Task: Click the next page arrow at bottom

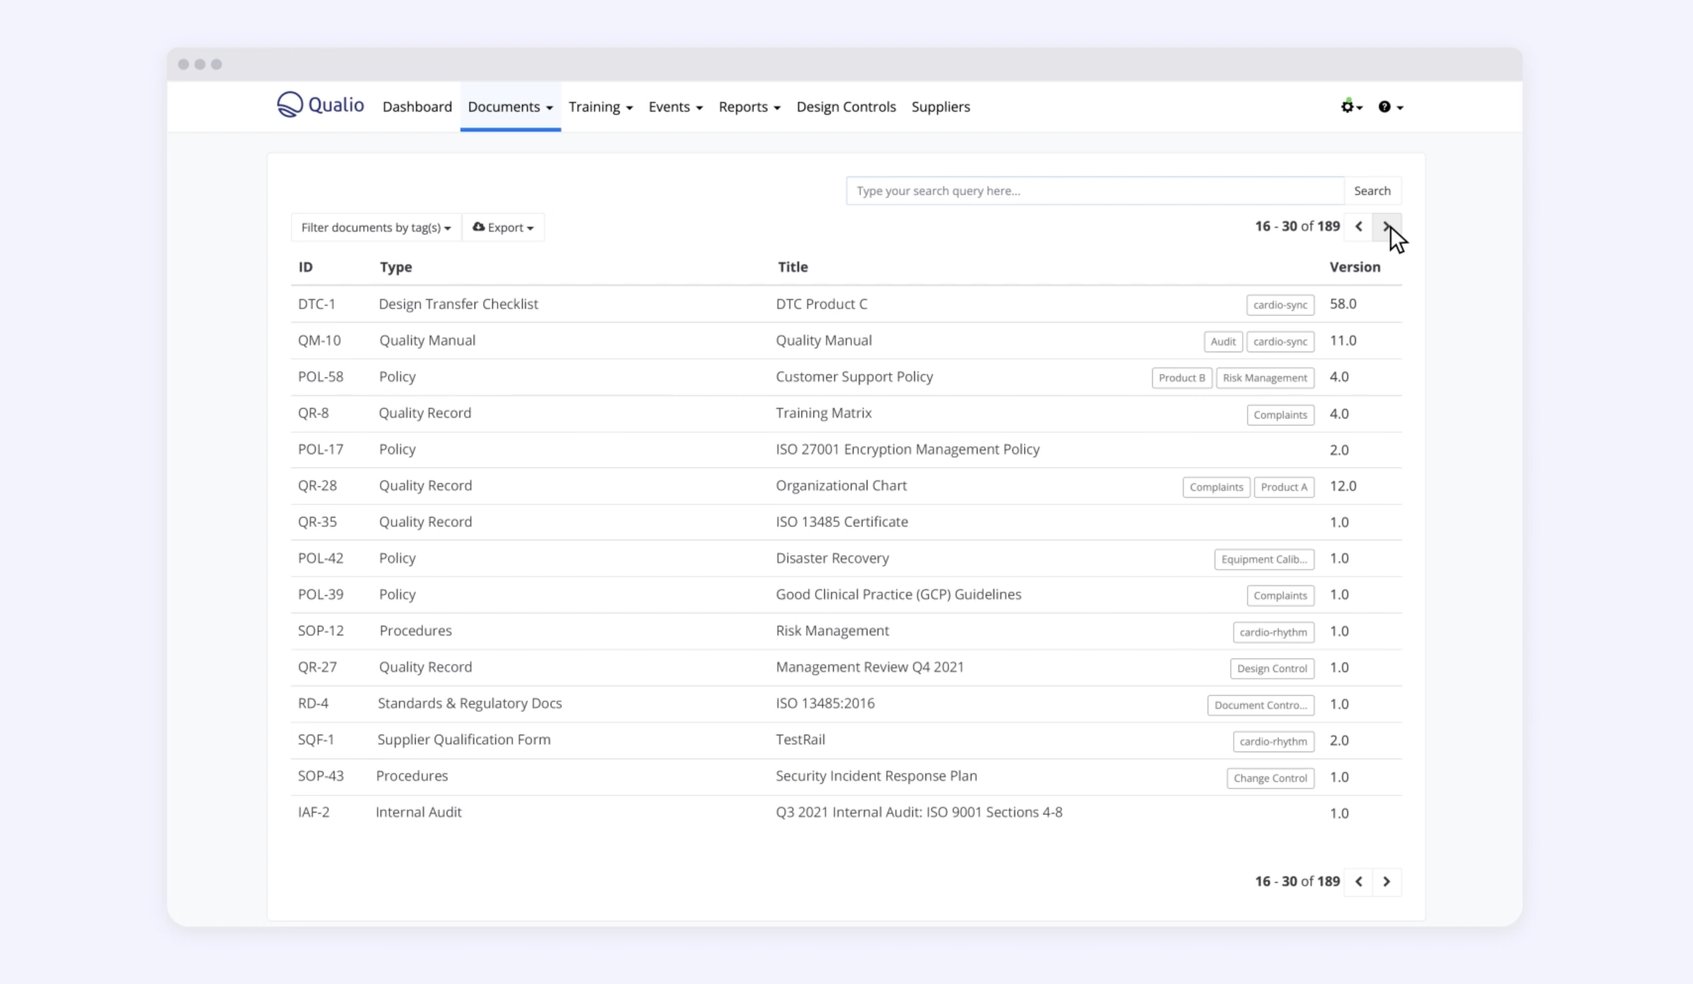Action: (x=1387, y=882)
